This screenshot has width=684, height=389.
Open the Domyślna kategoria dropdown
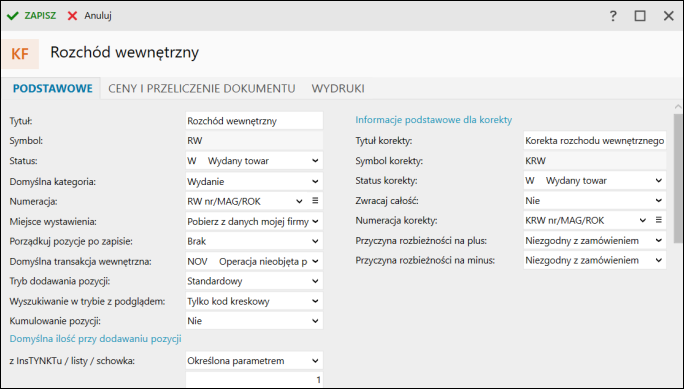254,181
